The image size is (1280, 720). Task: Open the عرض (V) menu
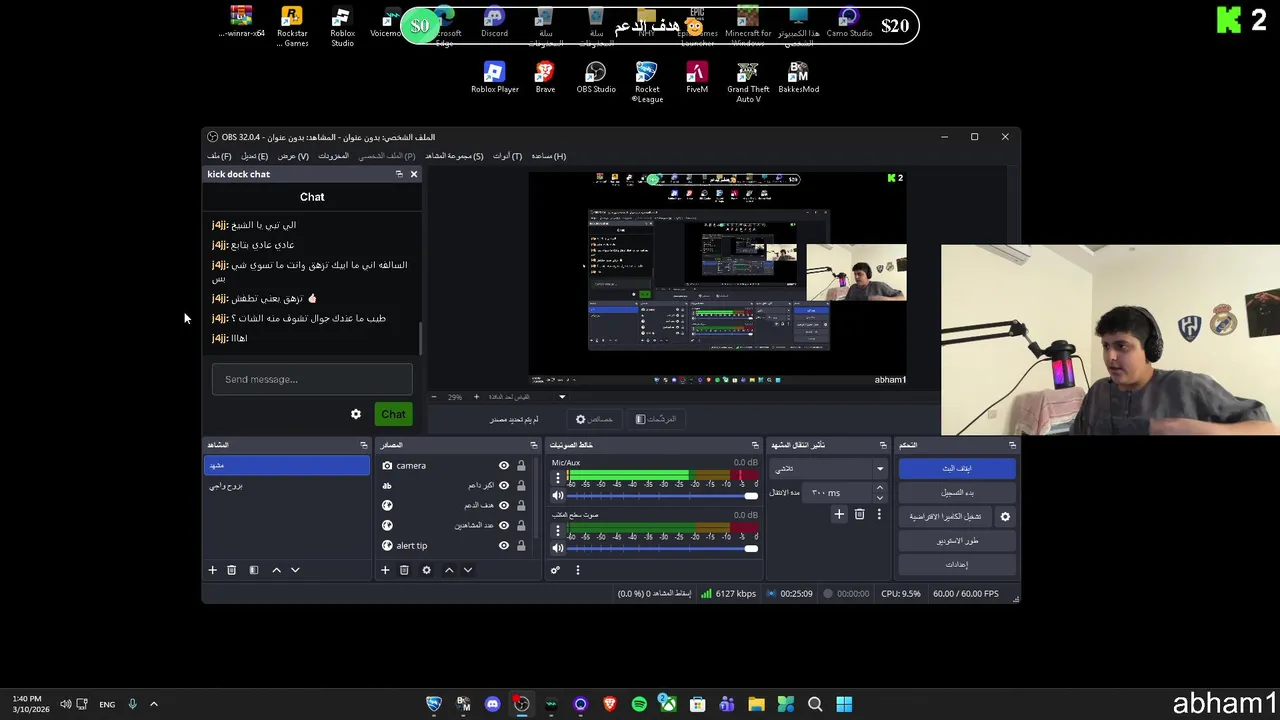(x=293, y=156)
